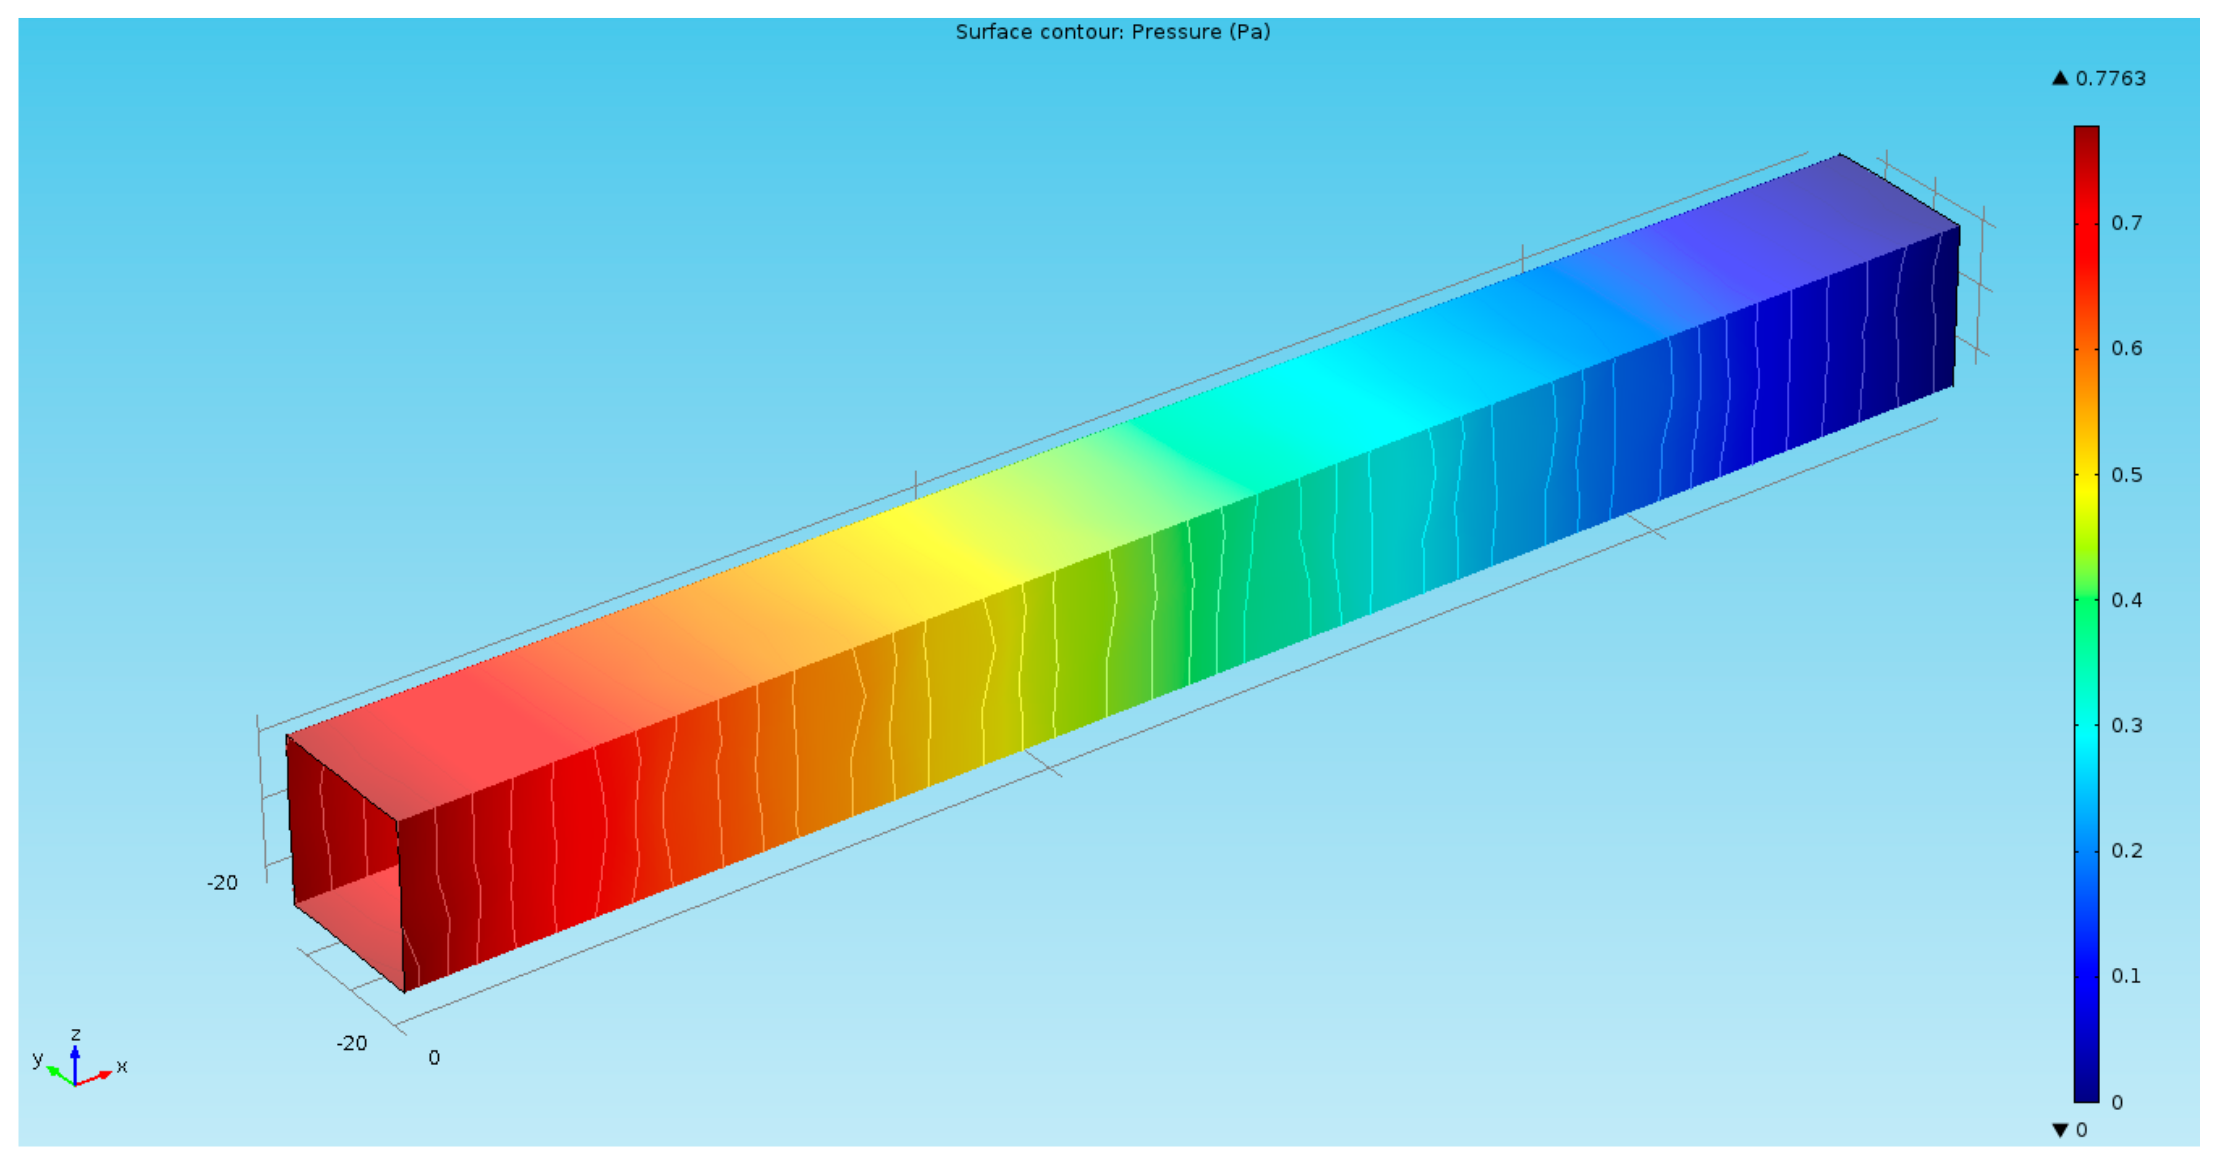Click the 0 axis tick label below duct

(434, 1058)
